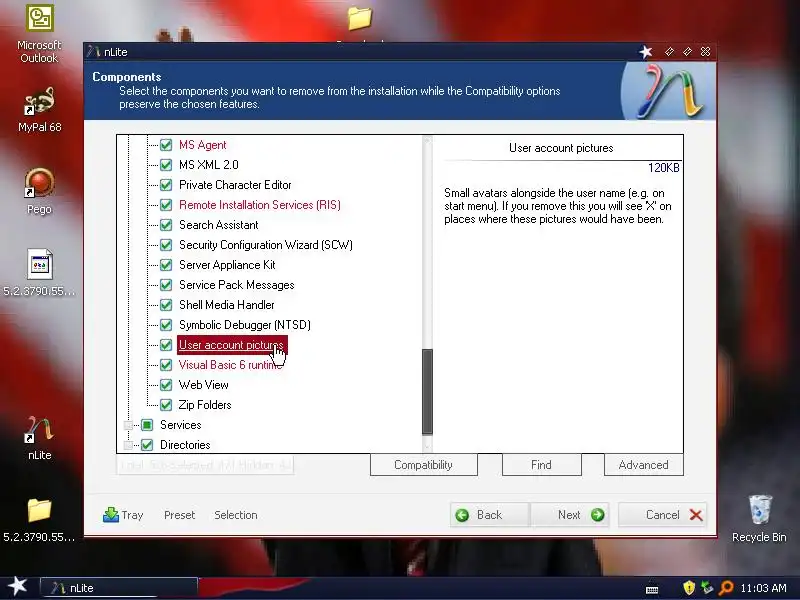Toggle Private Character Editor checkbox
Screen dimensions: 800x600
point(166,185)
